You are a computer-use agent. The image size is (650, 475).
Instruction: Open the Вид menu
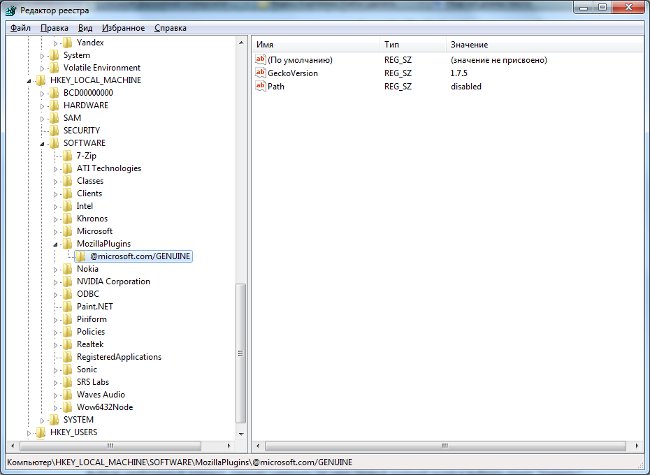click(x=85, y=28)
